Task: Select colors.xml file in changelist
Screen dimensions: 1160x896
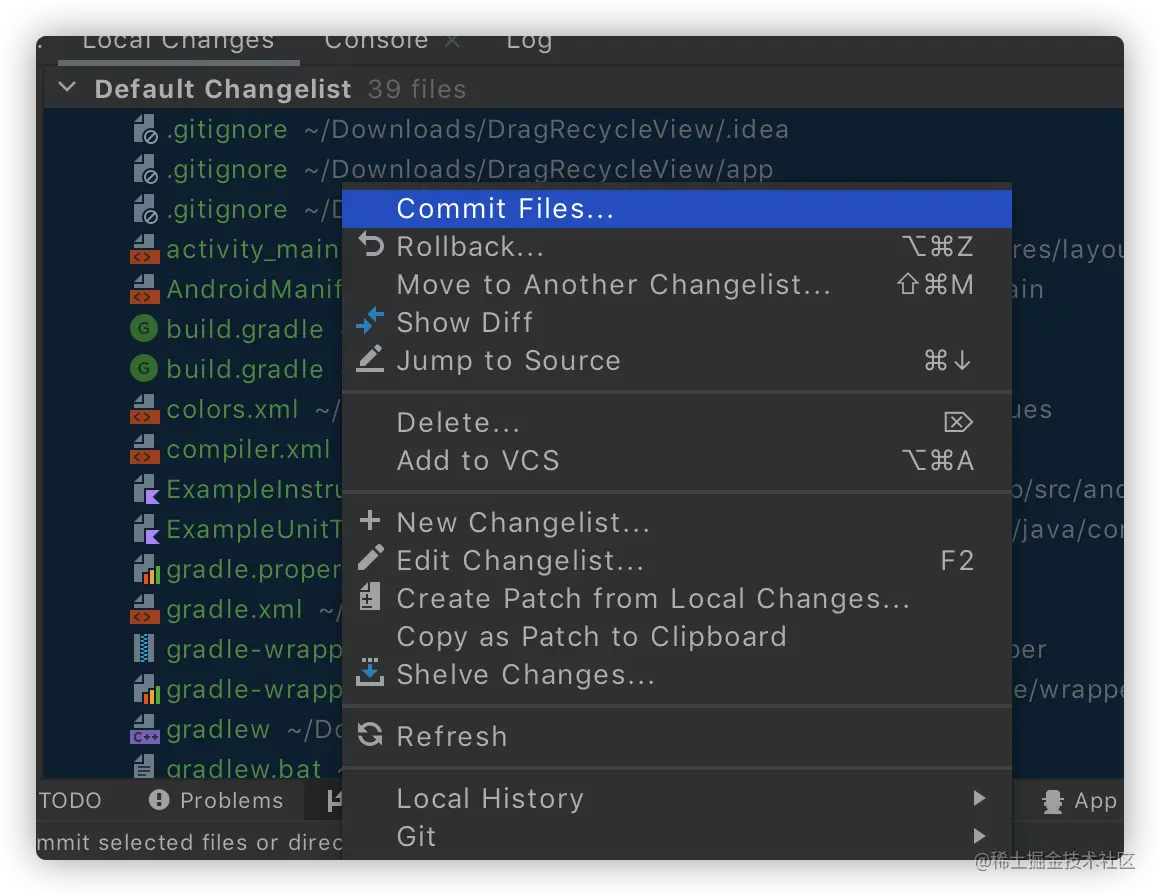Action: tap(232, 410)
